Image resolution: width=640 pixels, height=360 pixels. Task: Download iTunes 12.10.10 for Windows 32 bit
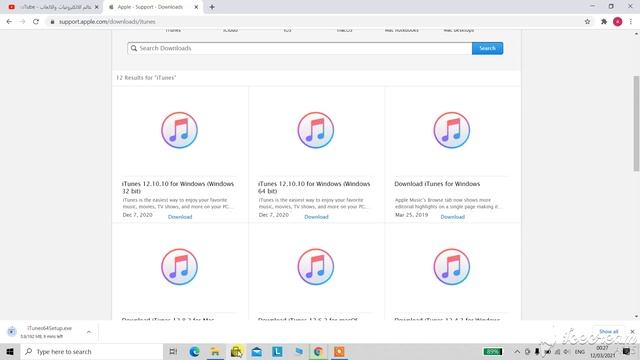(x=180, y=217)
